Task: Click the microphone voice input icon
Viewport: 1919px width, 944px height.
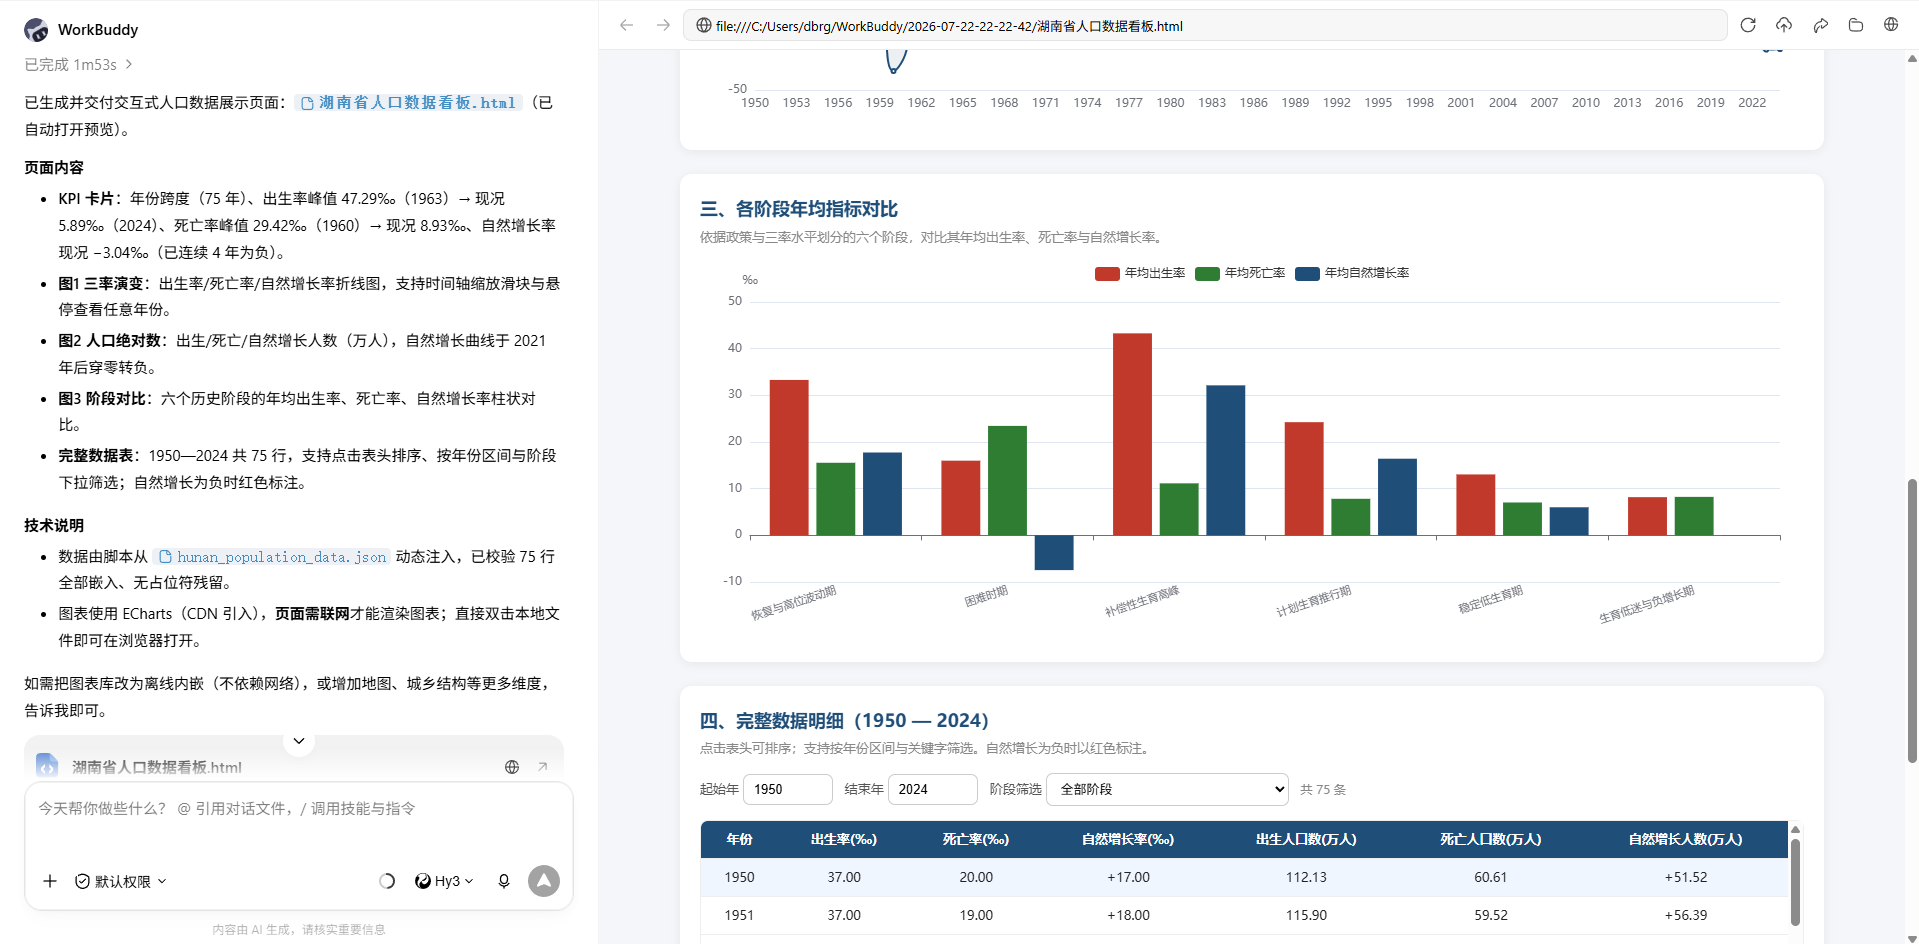Action: 504,881
